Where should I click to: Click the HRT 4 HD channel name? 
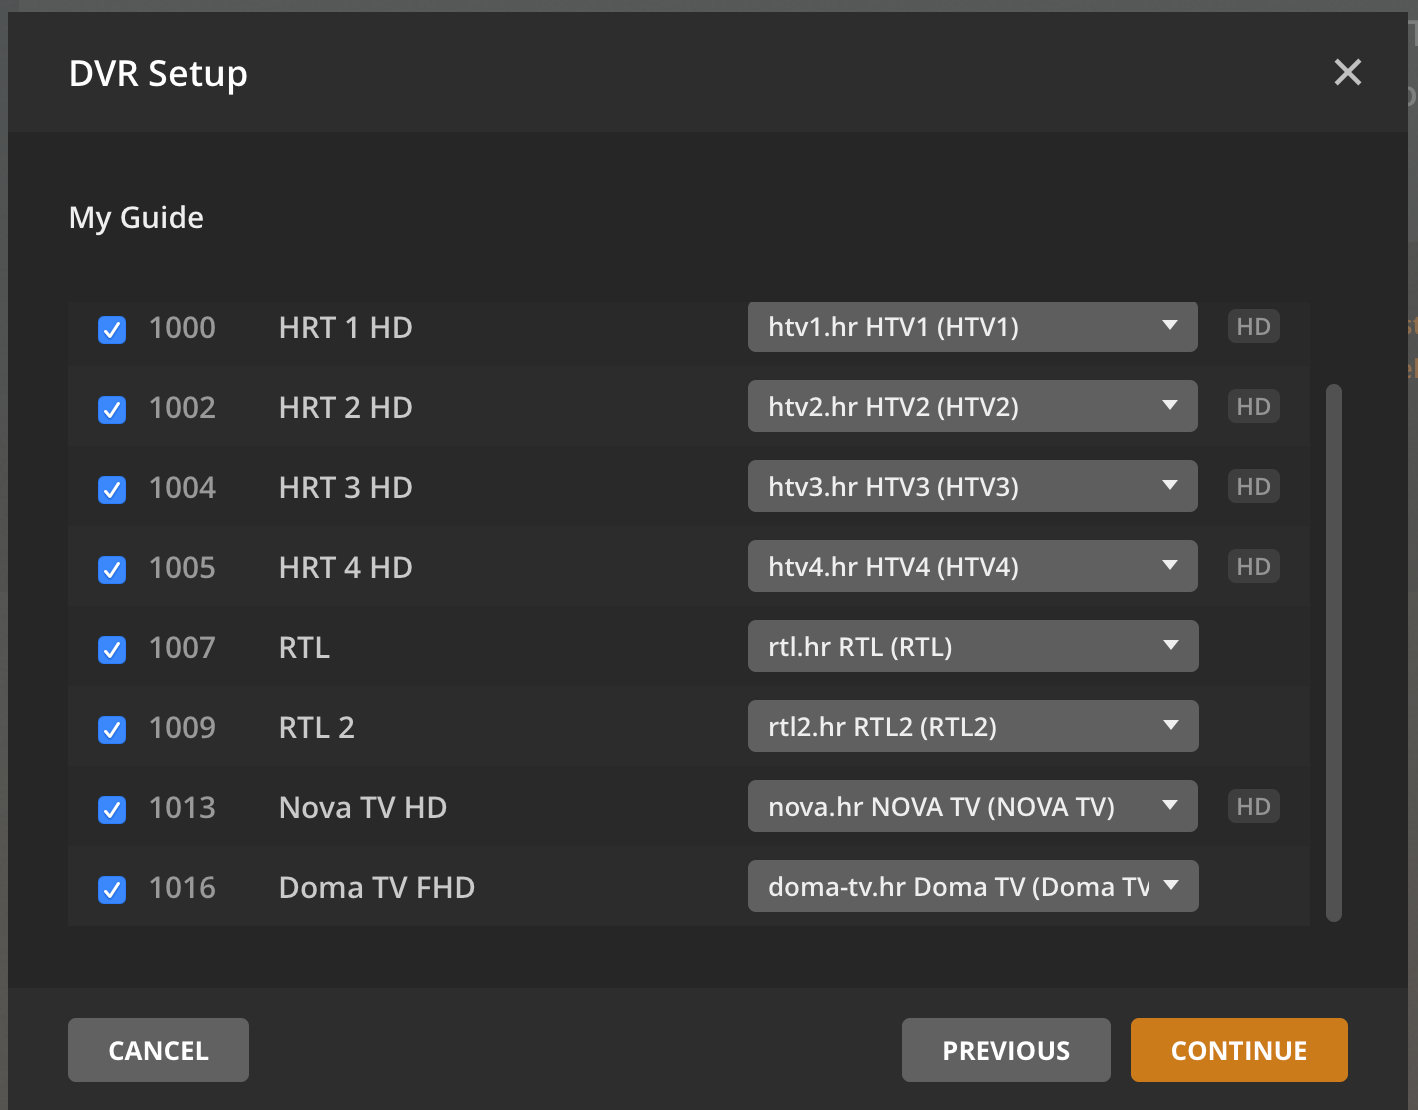[345, 568]
